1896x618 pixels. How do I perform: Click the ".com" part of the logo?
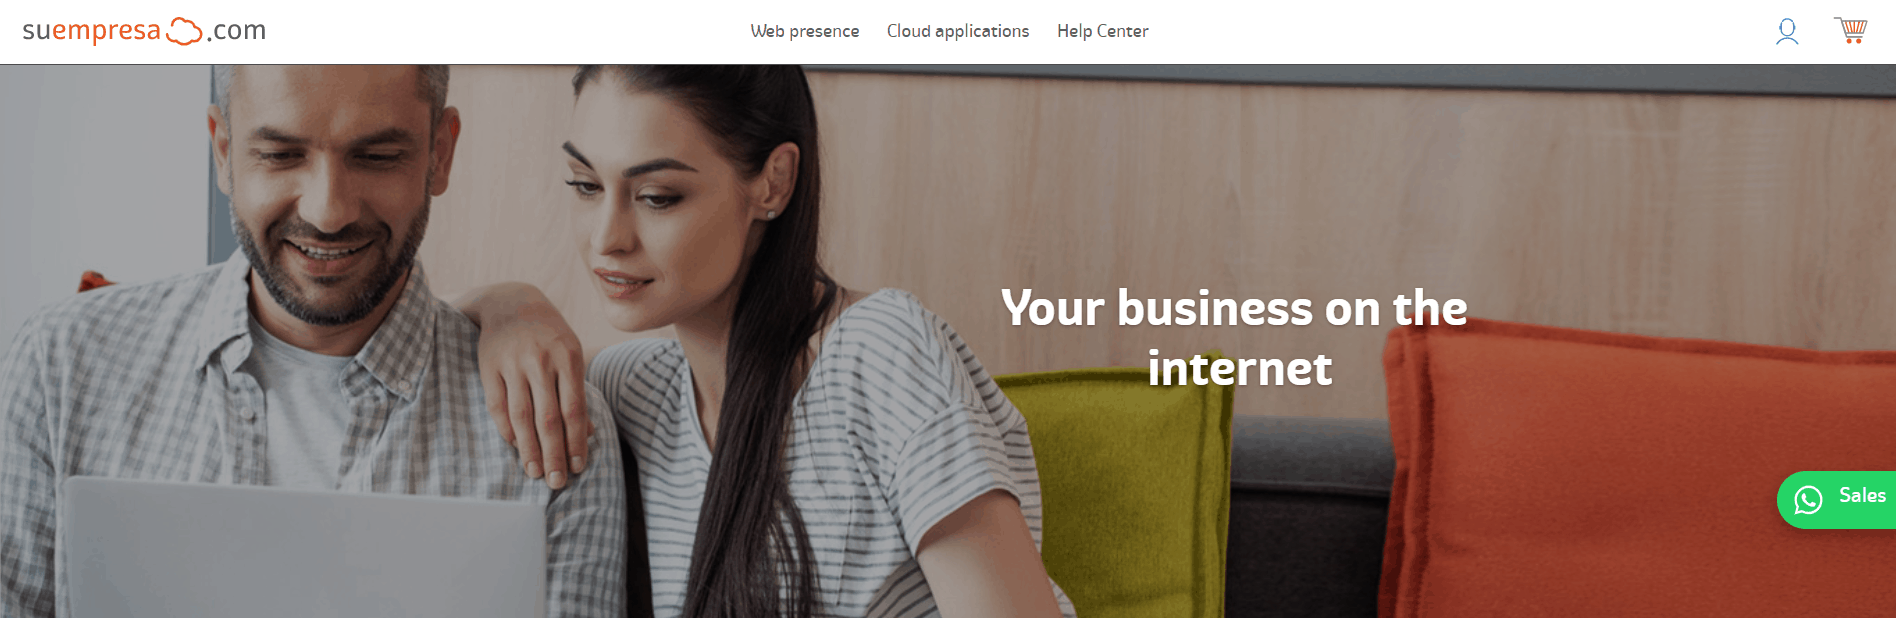pyautogui.click(x=237, y=31)
